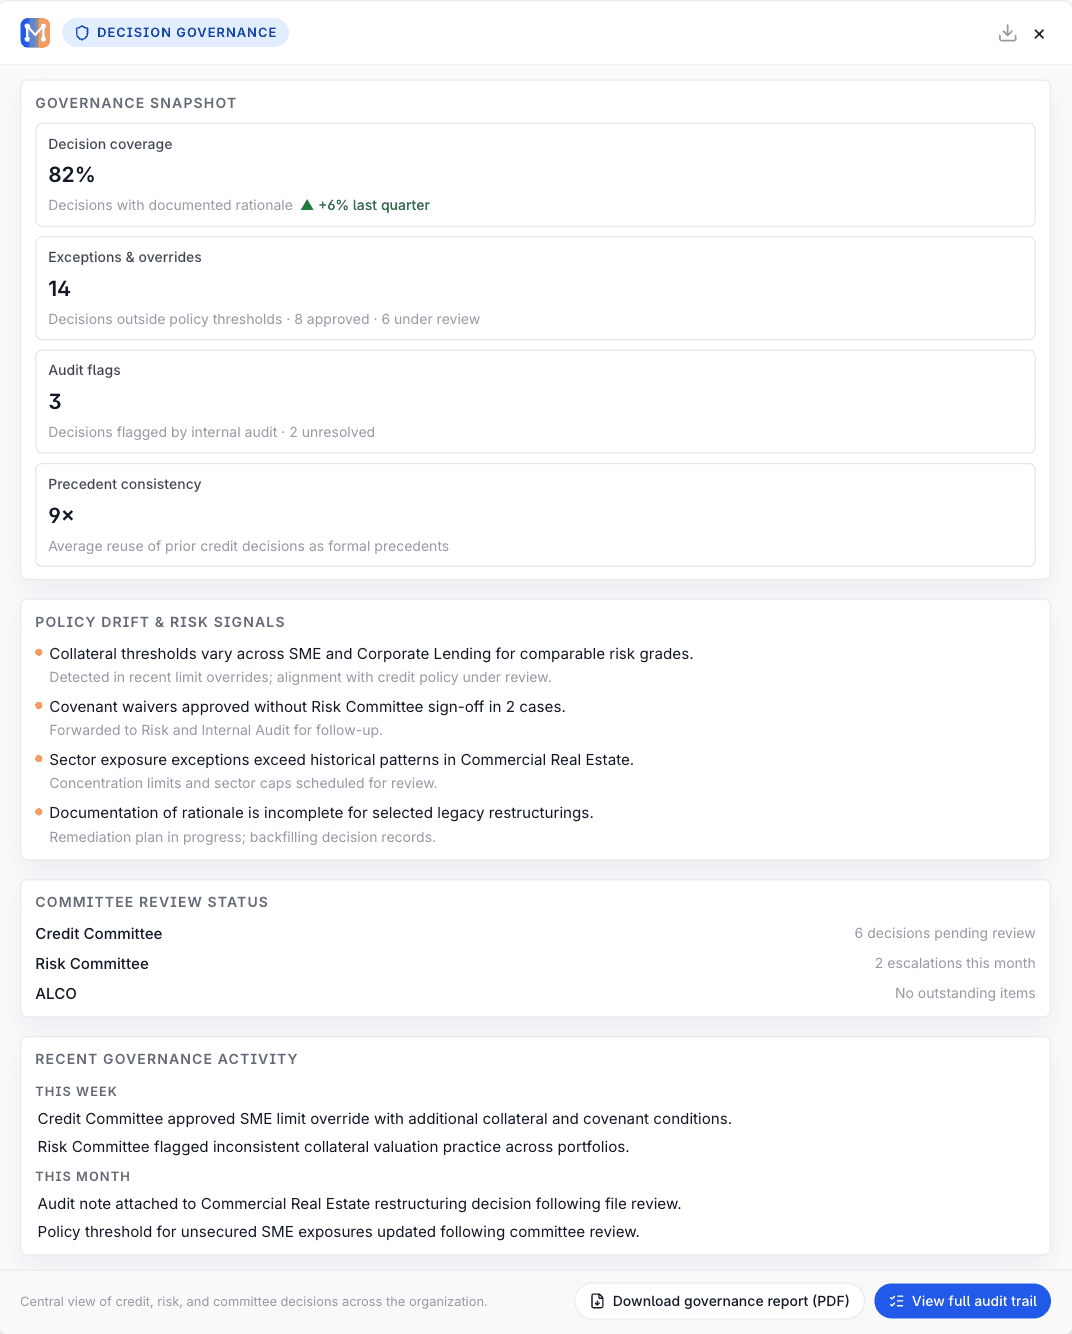Click the 6 decisions pending review link

(944, 933)
